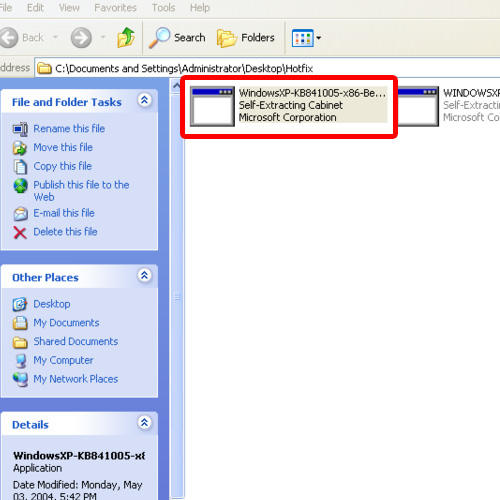Open Desktop in Other Places
Screen dimensions: 500x500
[52, 304]
